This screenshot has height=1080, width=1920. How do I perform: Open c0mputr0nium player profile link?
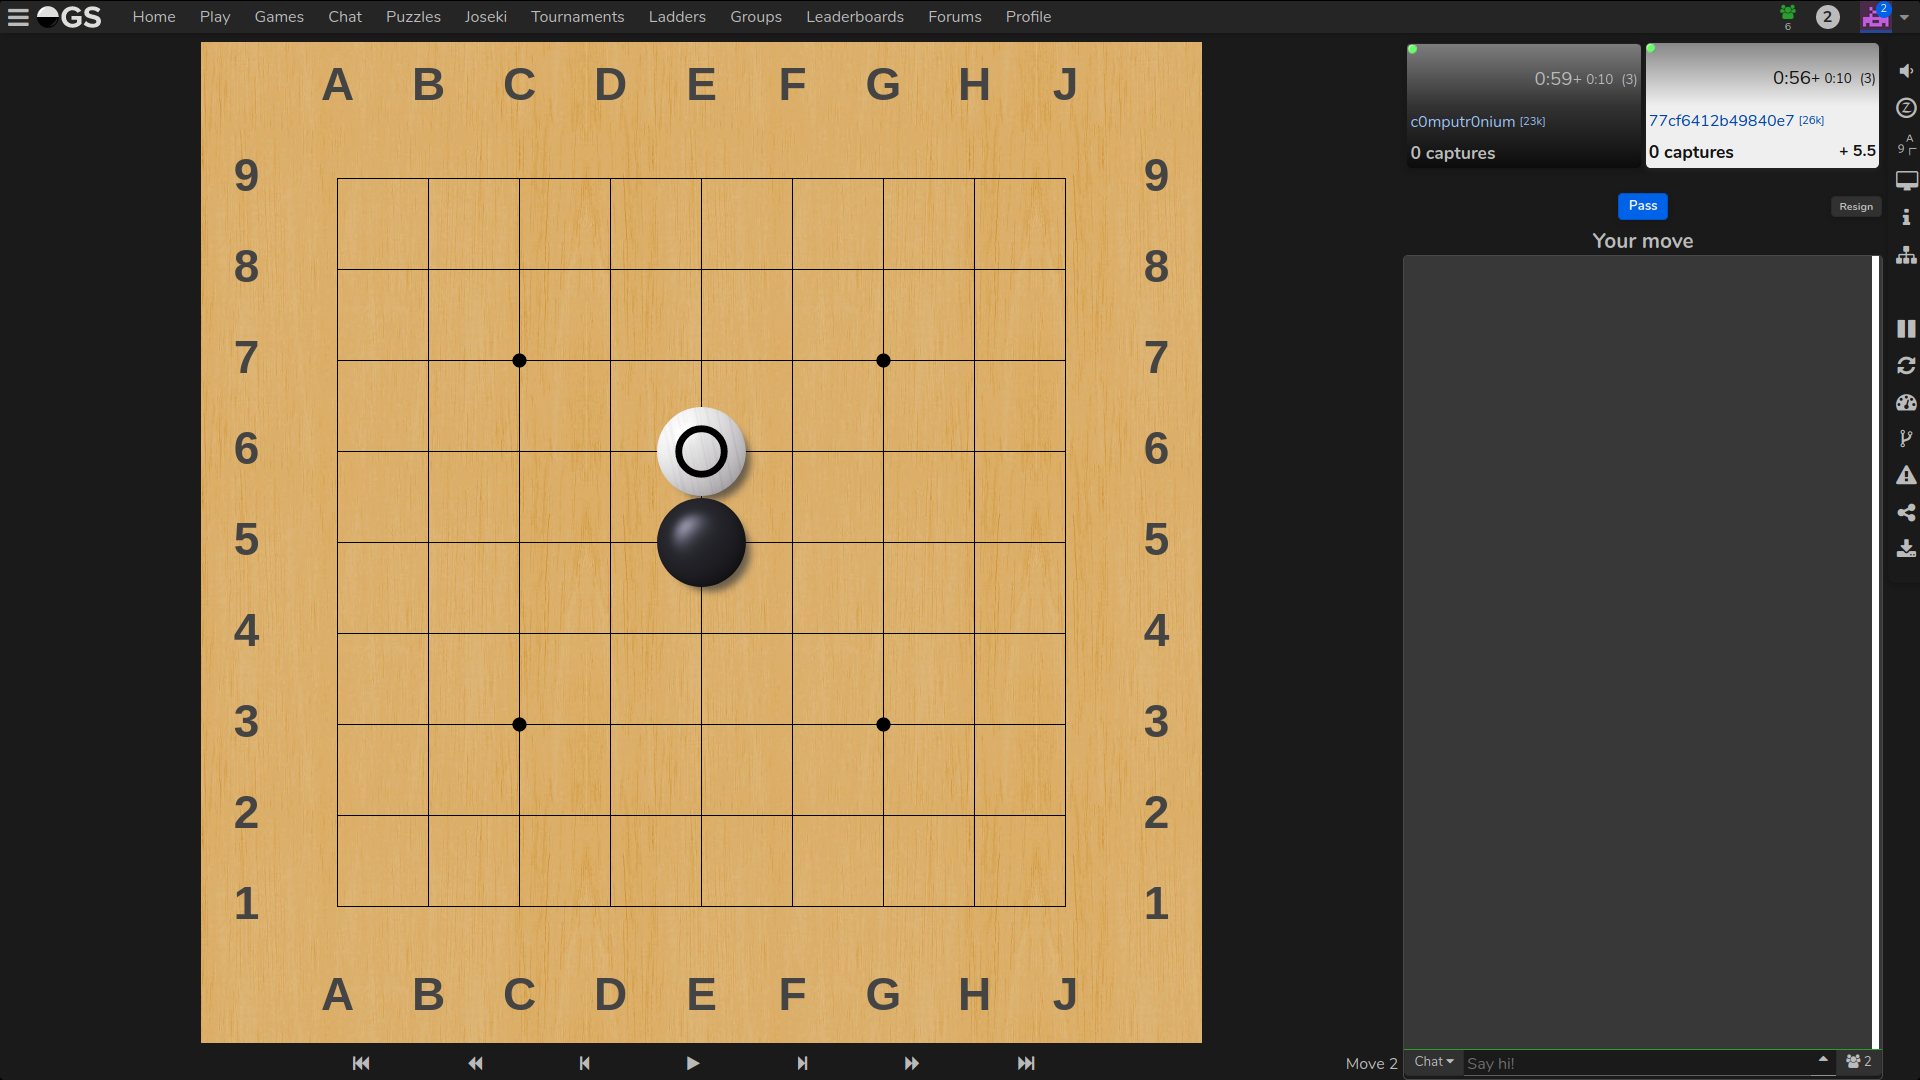(x=1462, y=122)
